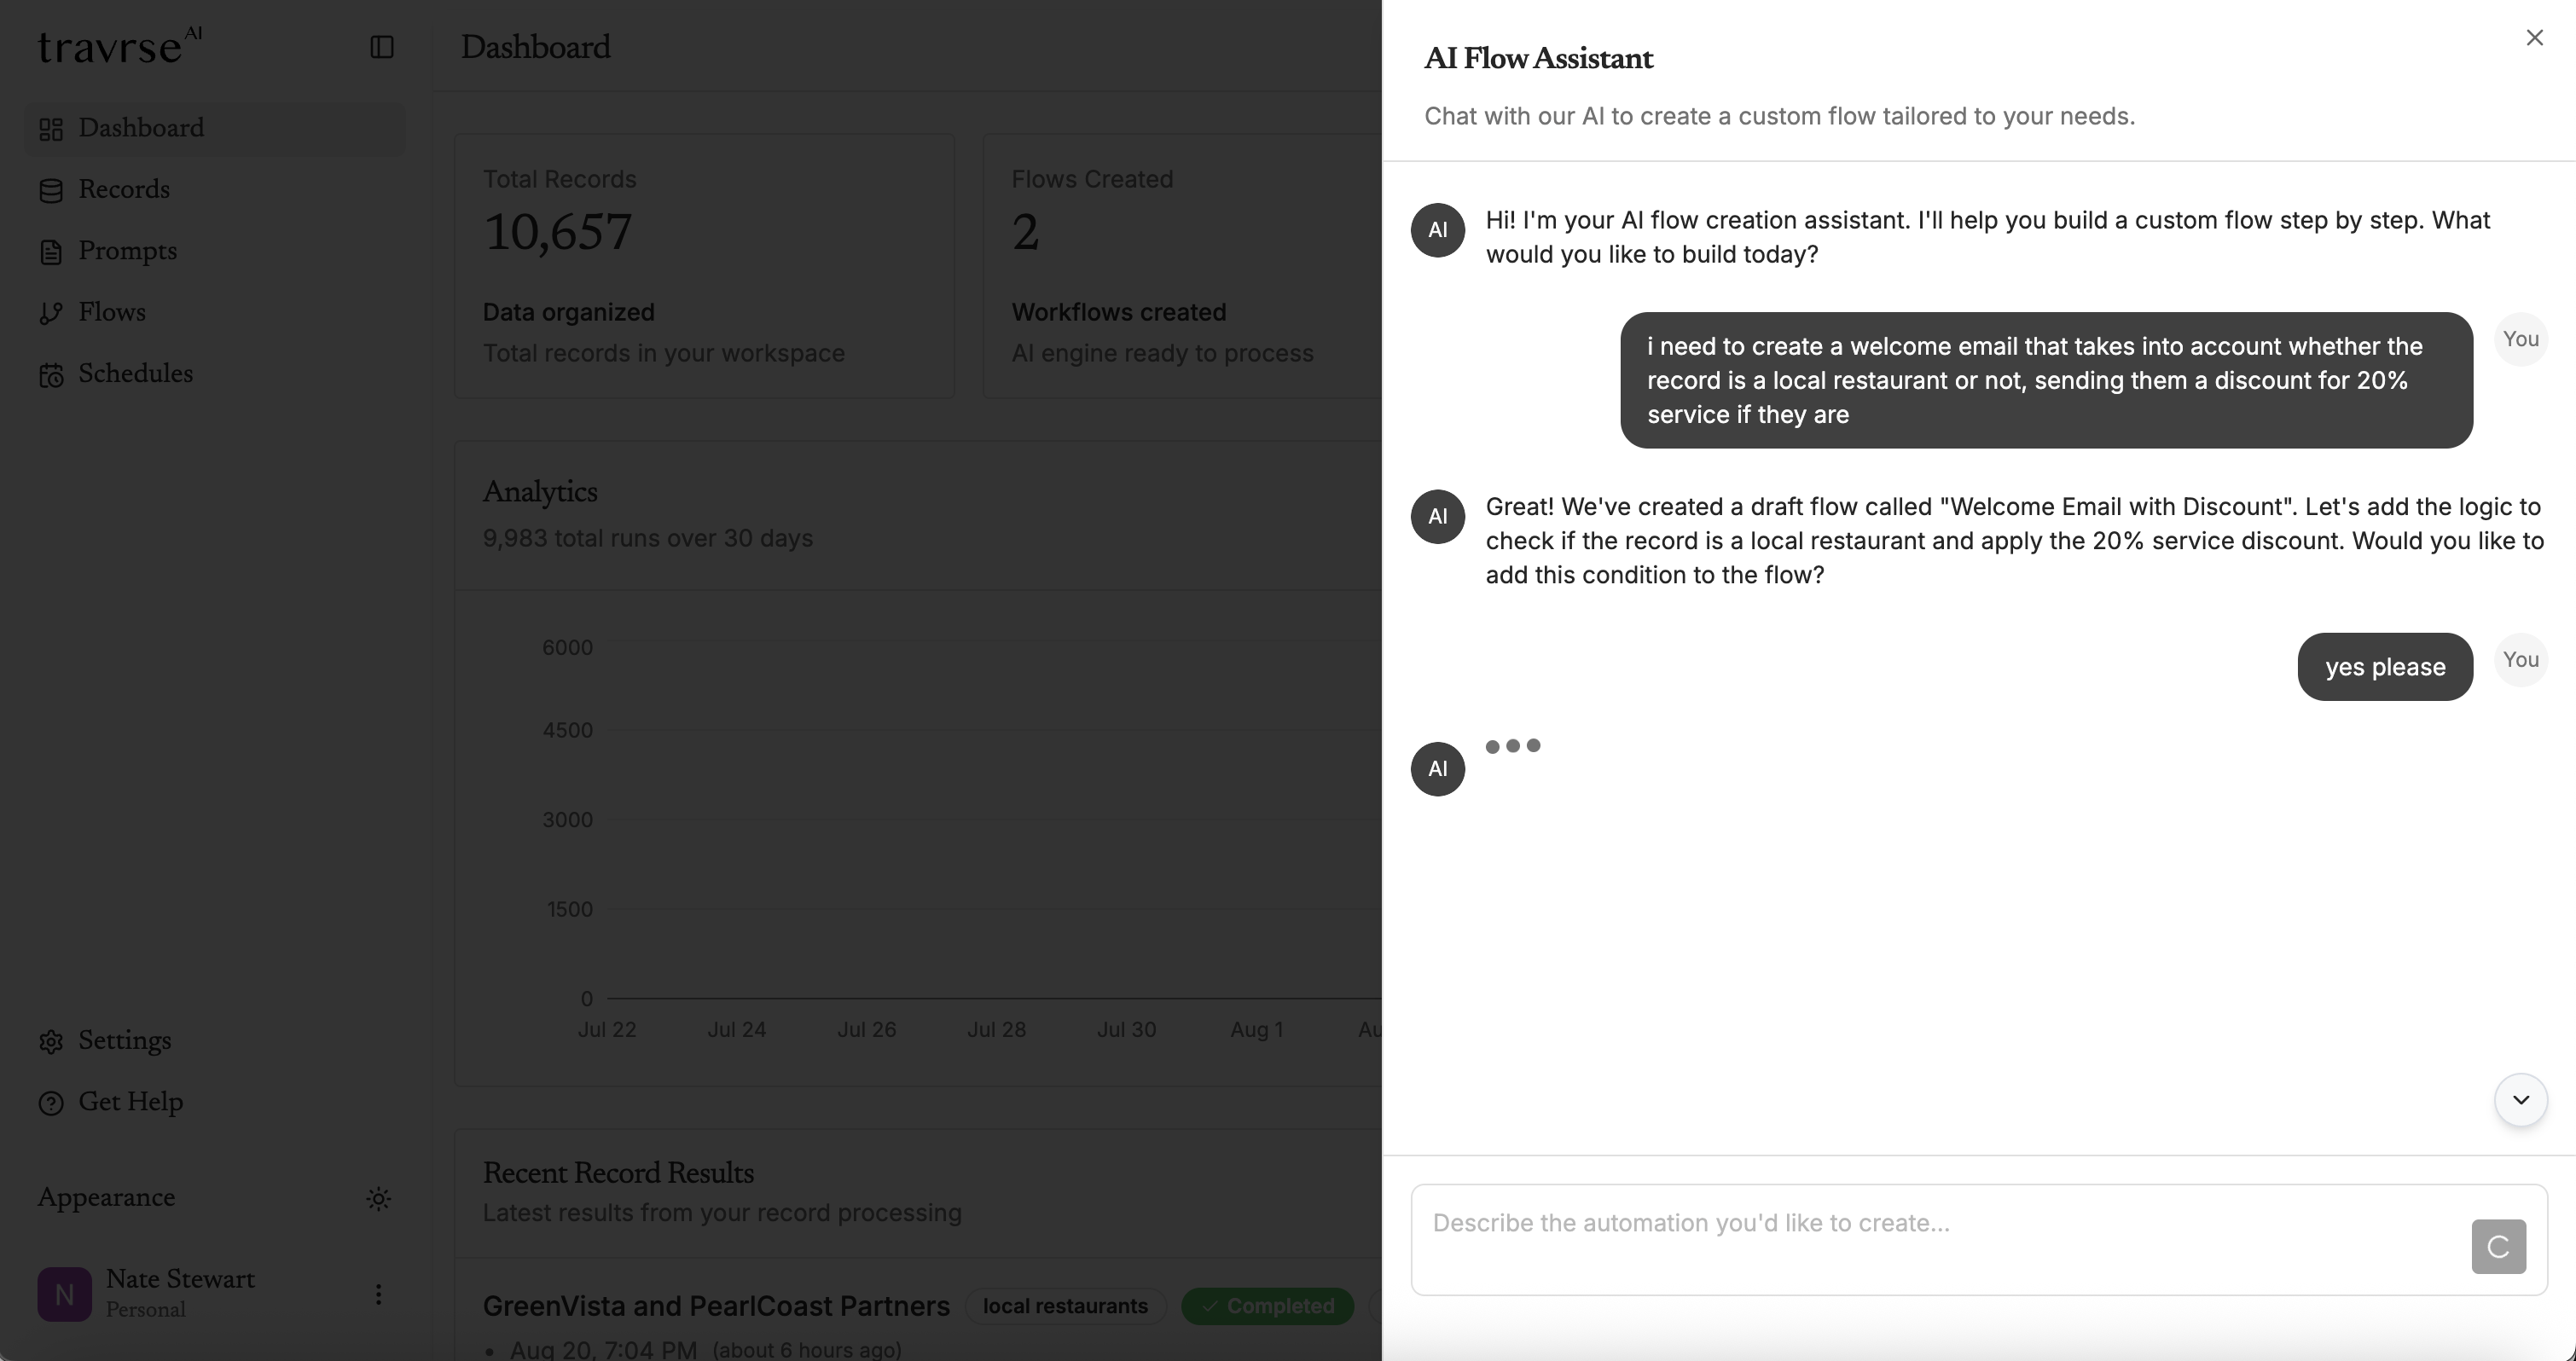Click Nate Stewart's profile avatar
This screenshot has height=1361, width=2576.
click(x=63, y=1293)
